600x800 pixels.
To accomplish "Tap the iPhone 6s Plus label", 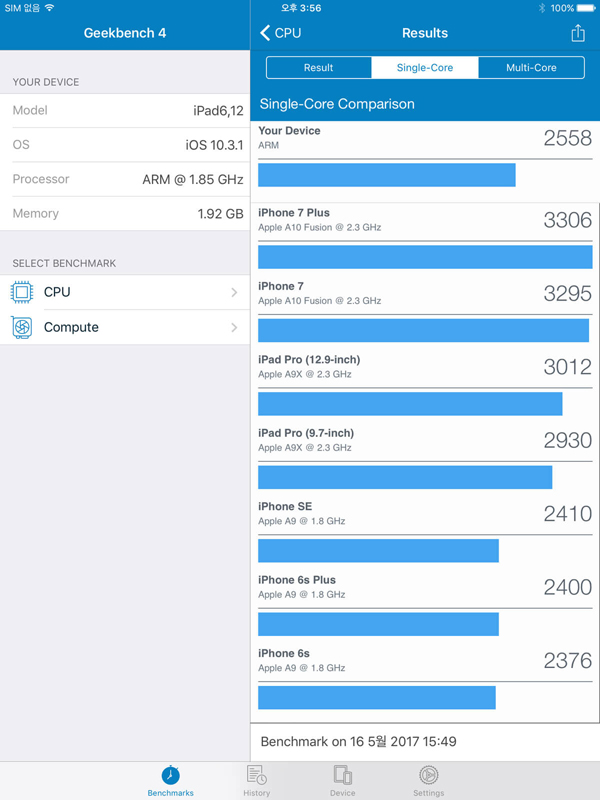I will tap(297, 580).
